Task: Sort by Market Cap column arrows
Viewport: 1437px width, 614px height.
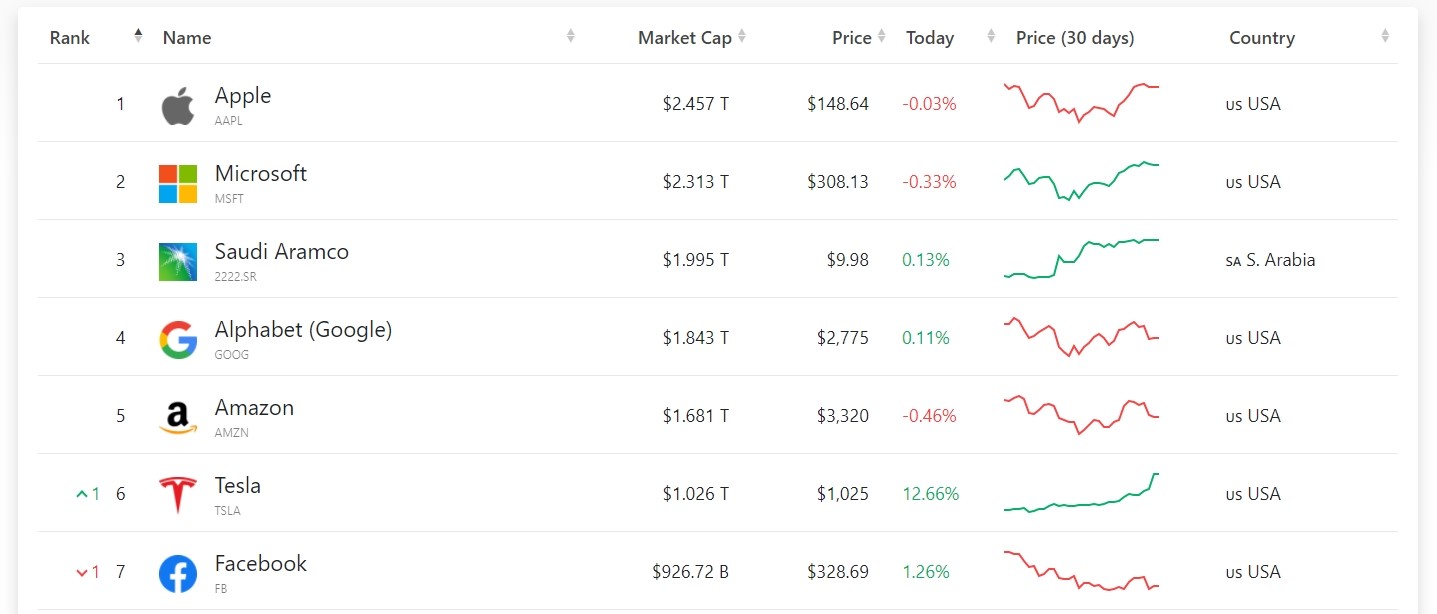Action: 742,37
